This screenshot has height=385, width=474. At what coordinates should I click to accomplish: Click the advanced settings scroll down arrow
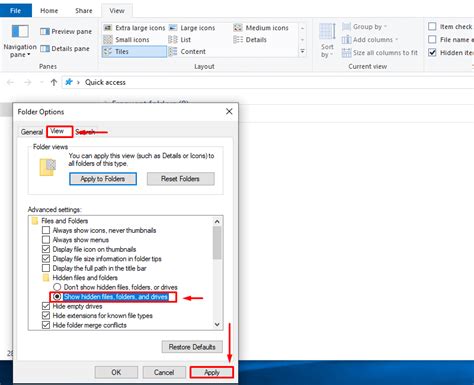point(217,324)
